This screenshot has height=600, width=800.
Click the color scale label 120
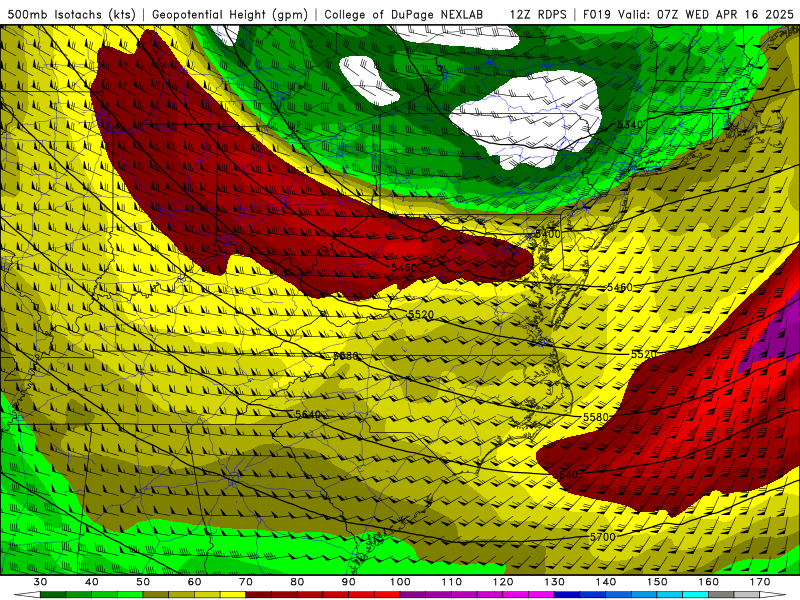[503, 582]
